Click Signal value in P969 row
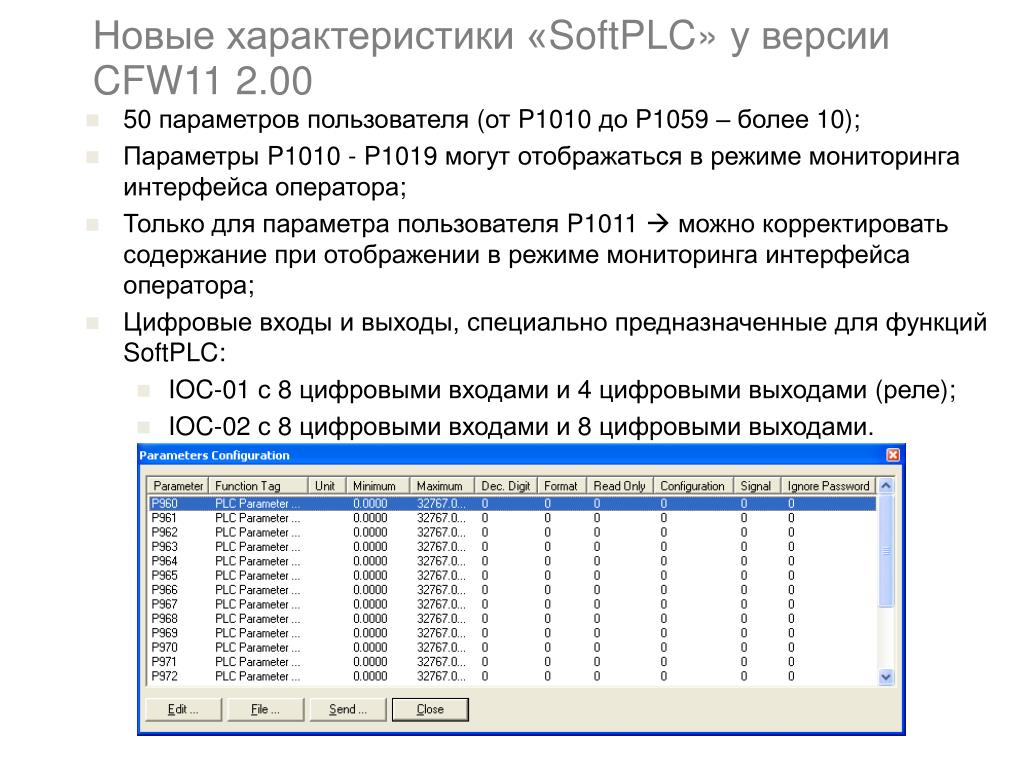Viewport: 1024px width, 768px height. [744, 633]
